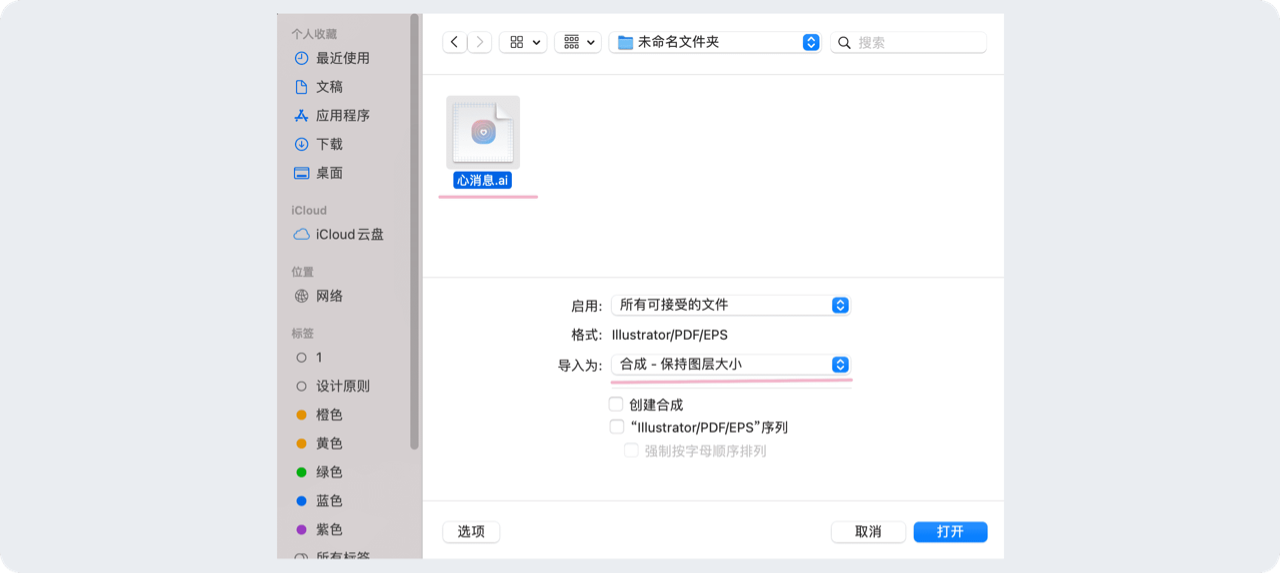
Task: Click the 心消息.ai file name label
Action: click(x=483, y=180)
